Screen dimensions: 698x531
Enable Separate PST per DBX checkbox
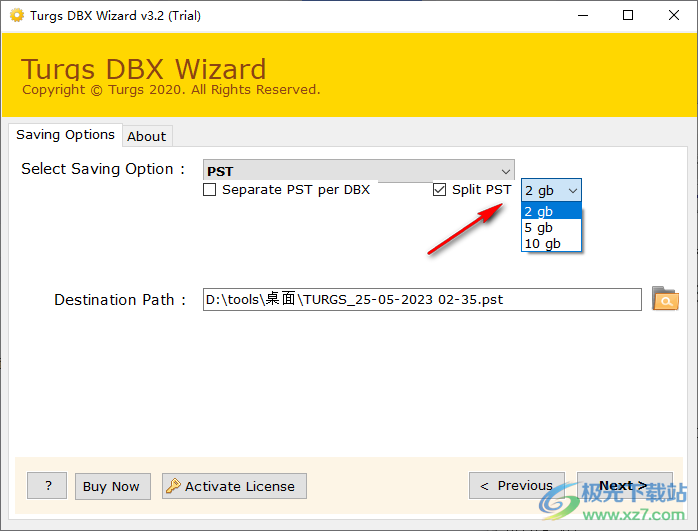[210, 190]
